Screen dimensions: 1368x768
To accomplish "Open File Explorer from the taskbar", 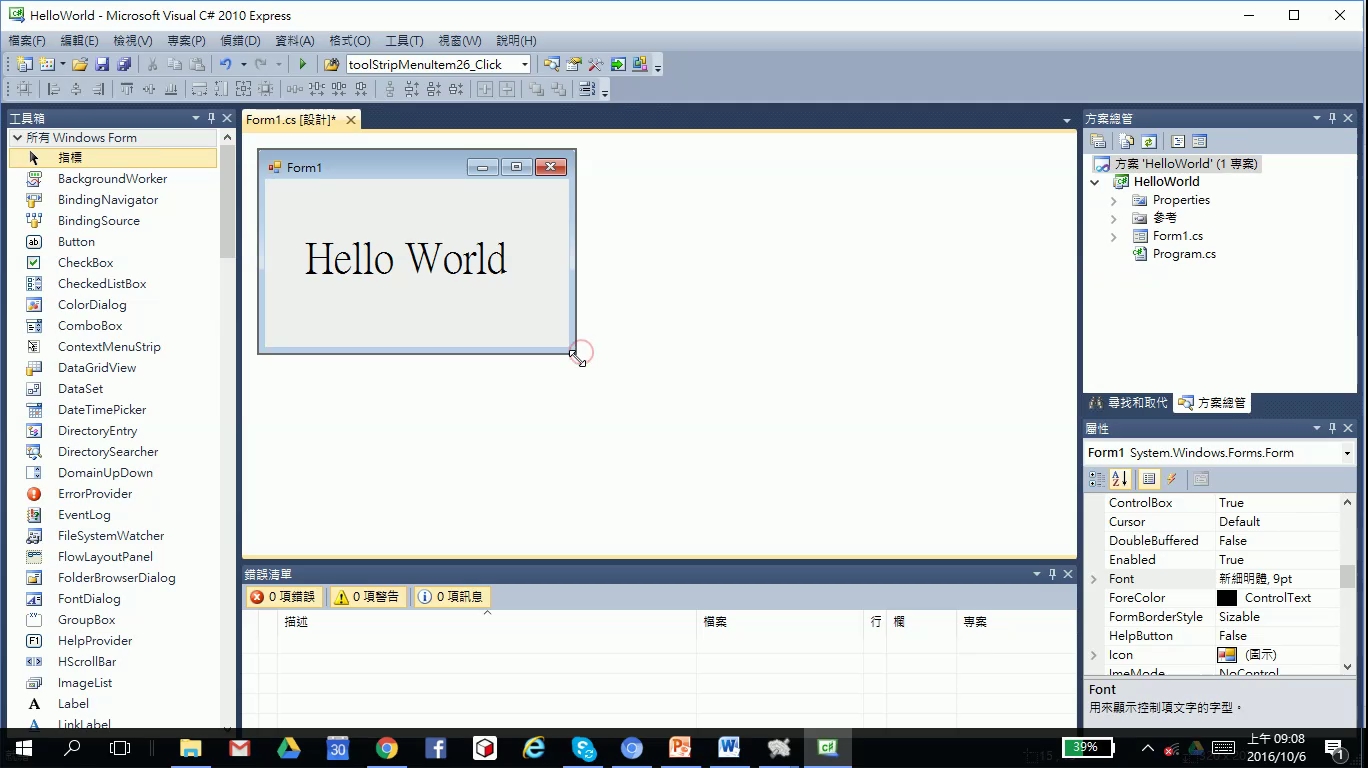I will [190, 747].
